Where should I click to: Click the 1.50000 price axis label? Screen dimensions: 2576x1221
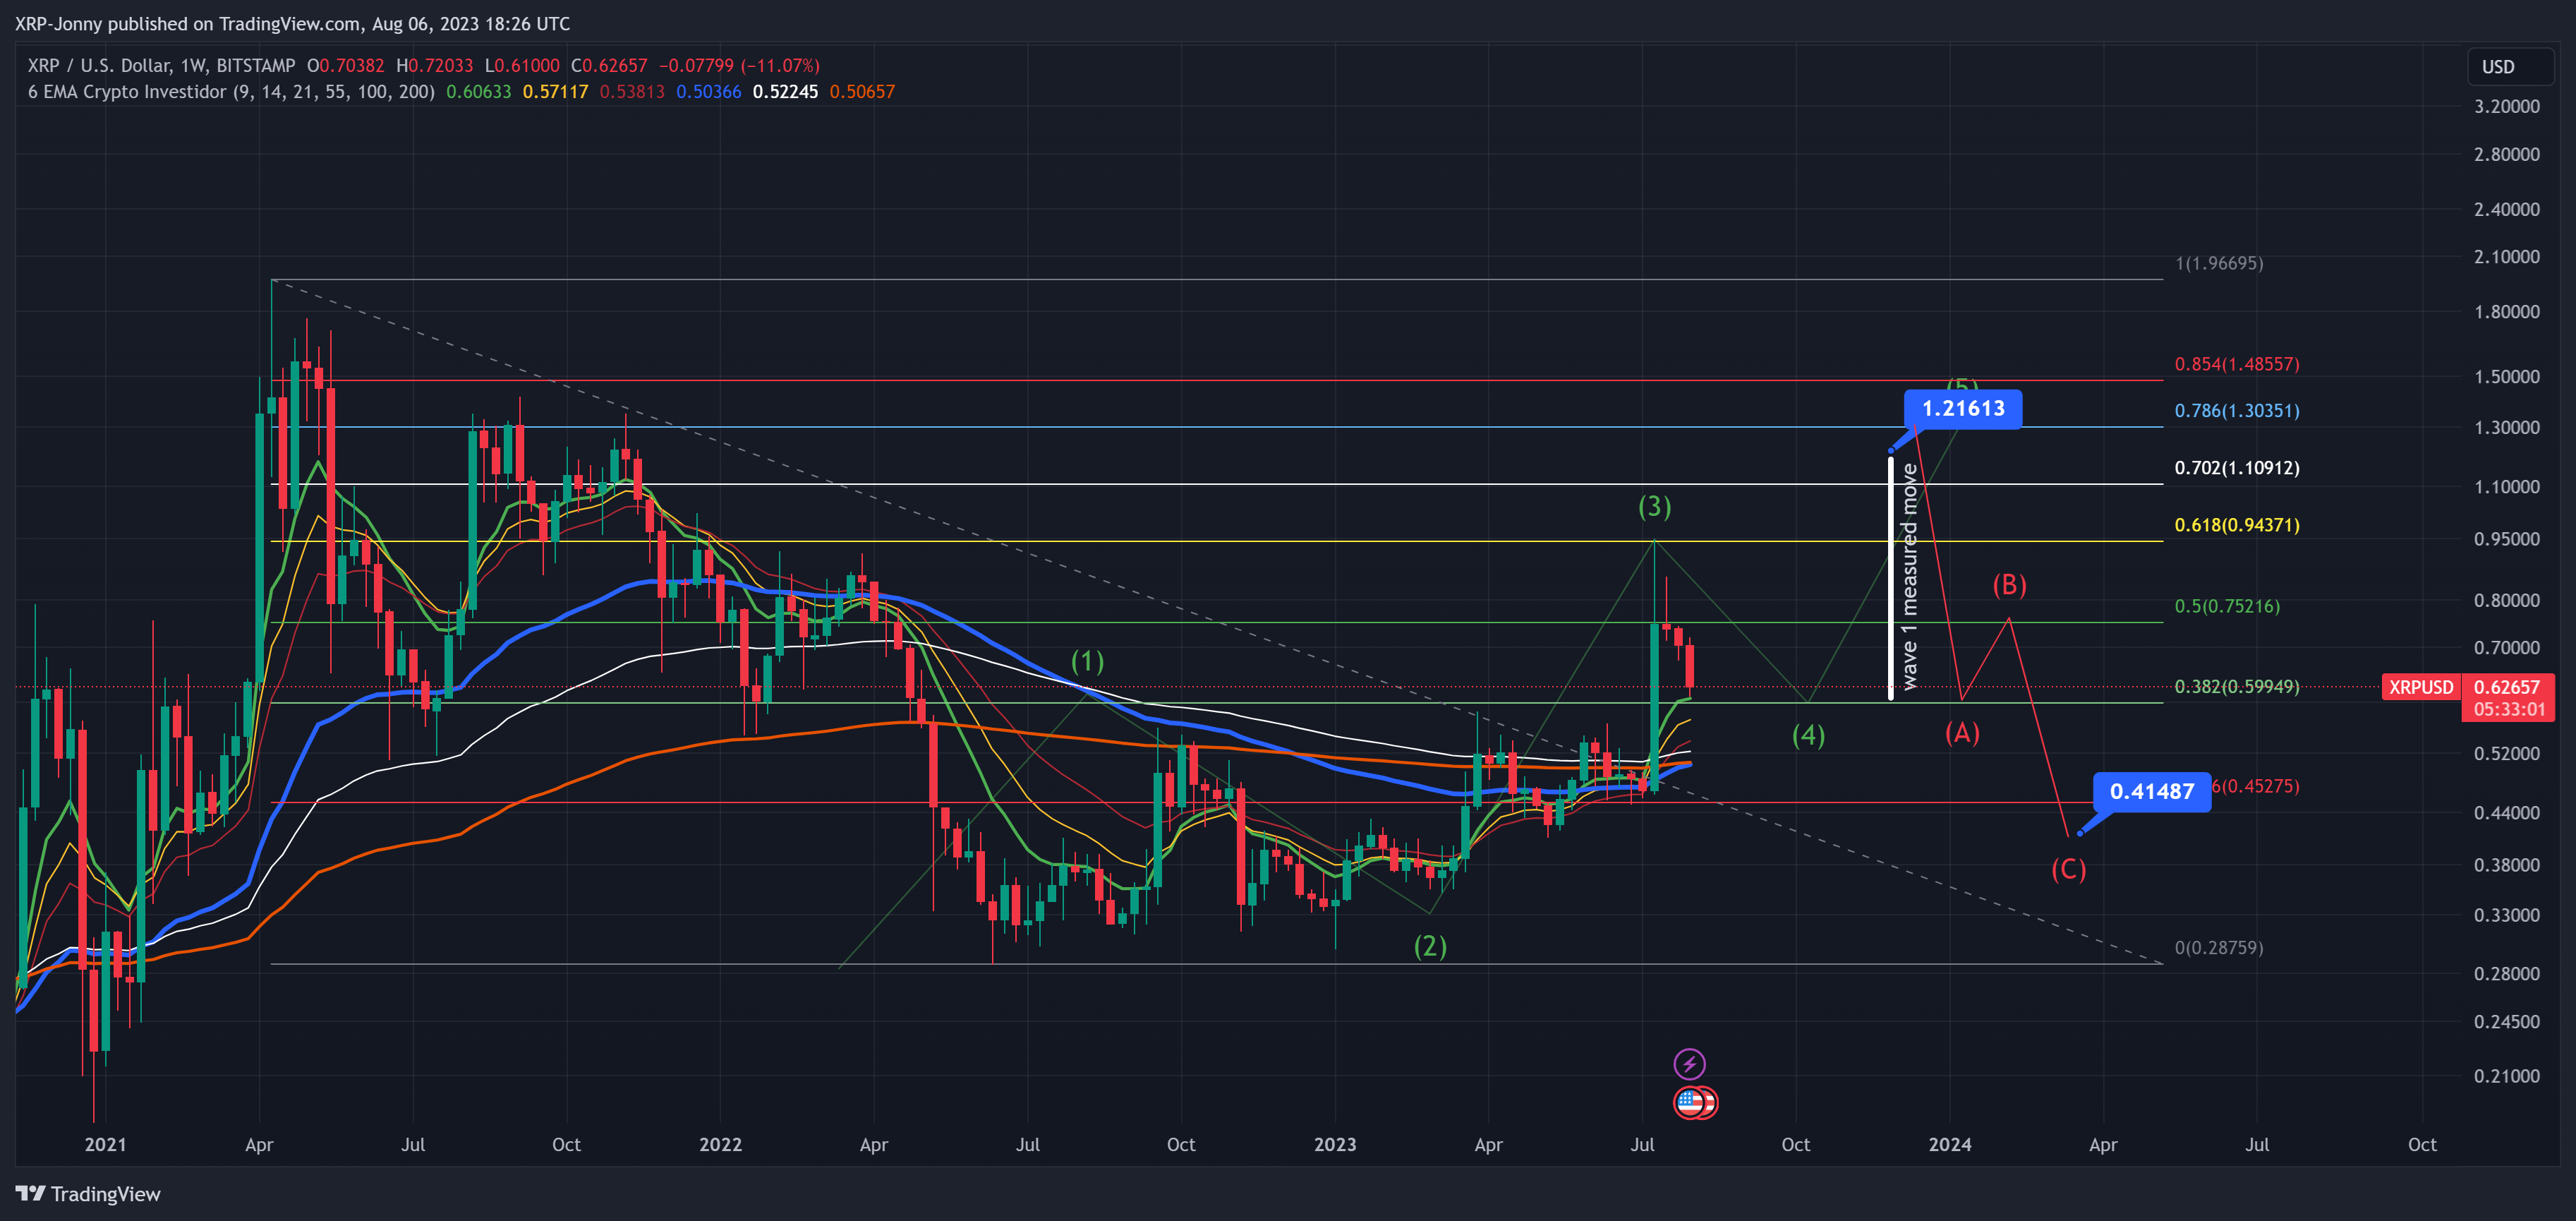(2506, 377)
